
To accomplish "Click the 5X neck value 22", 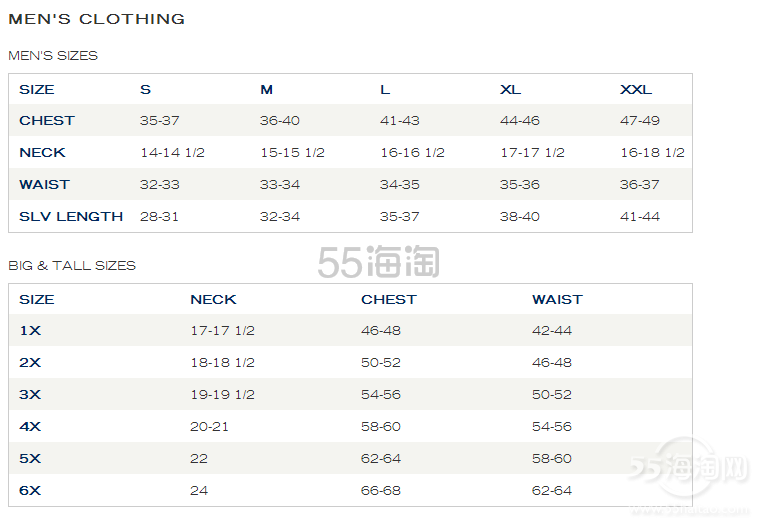I will [x=199, y=459].
